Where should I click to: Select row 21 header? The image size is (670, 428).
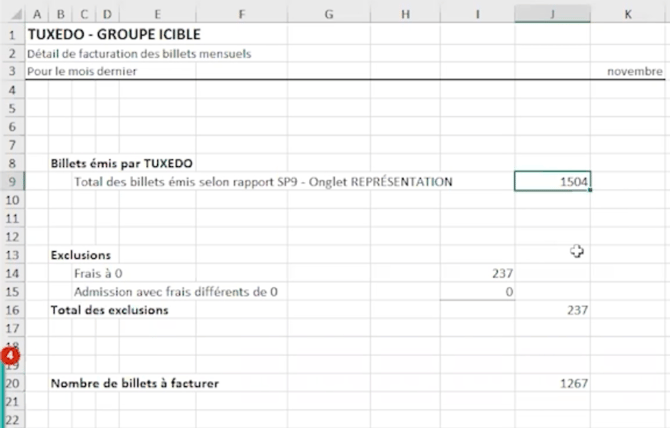point(12,402)
